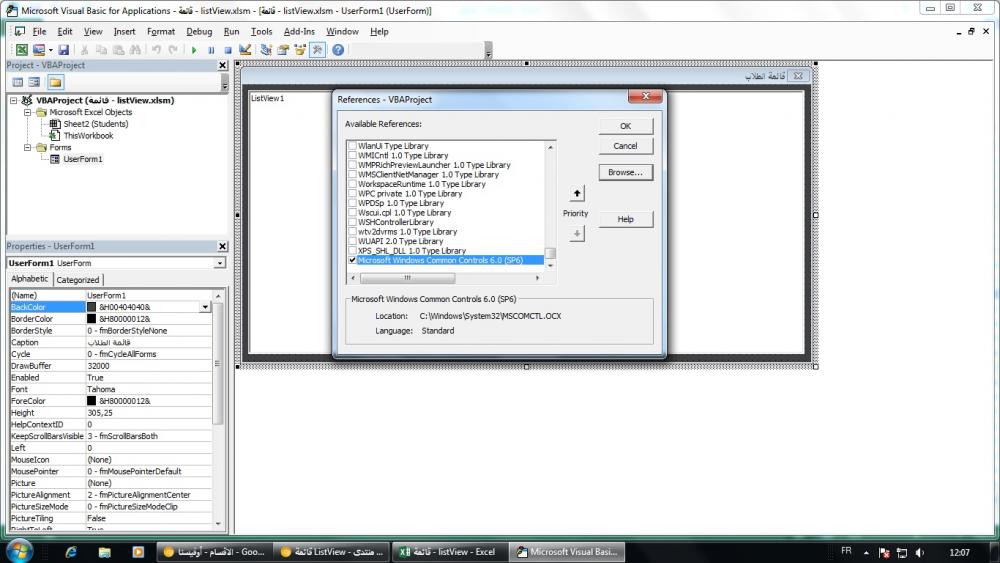Click the View Microsoft Excel toolbar icon
This screenshot has height=563, width=1000.
pos(22,50)
